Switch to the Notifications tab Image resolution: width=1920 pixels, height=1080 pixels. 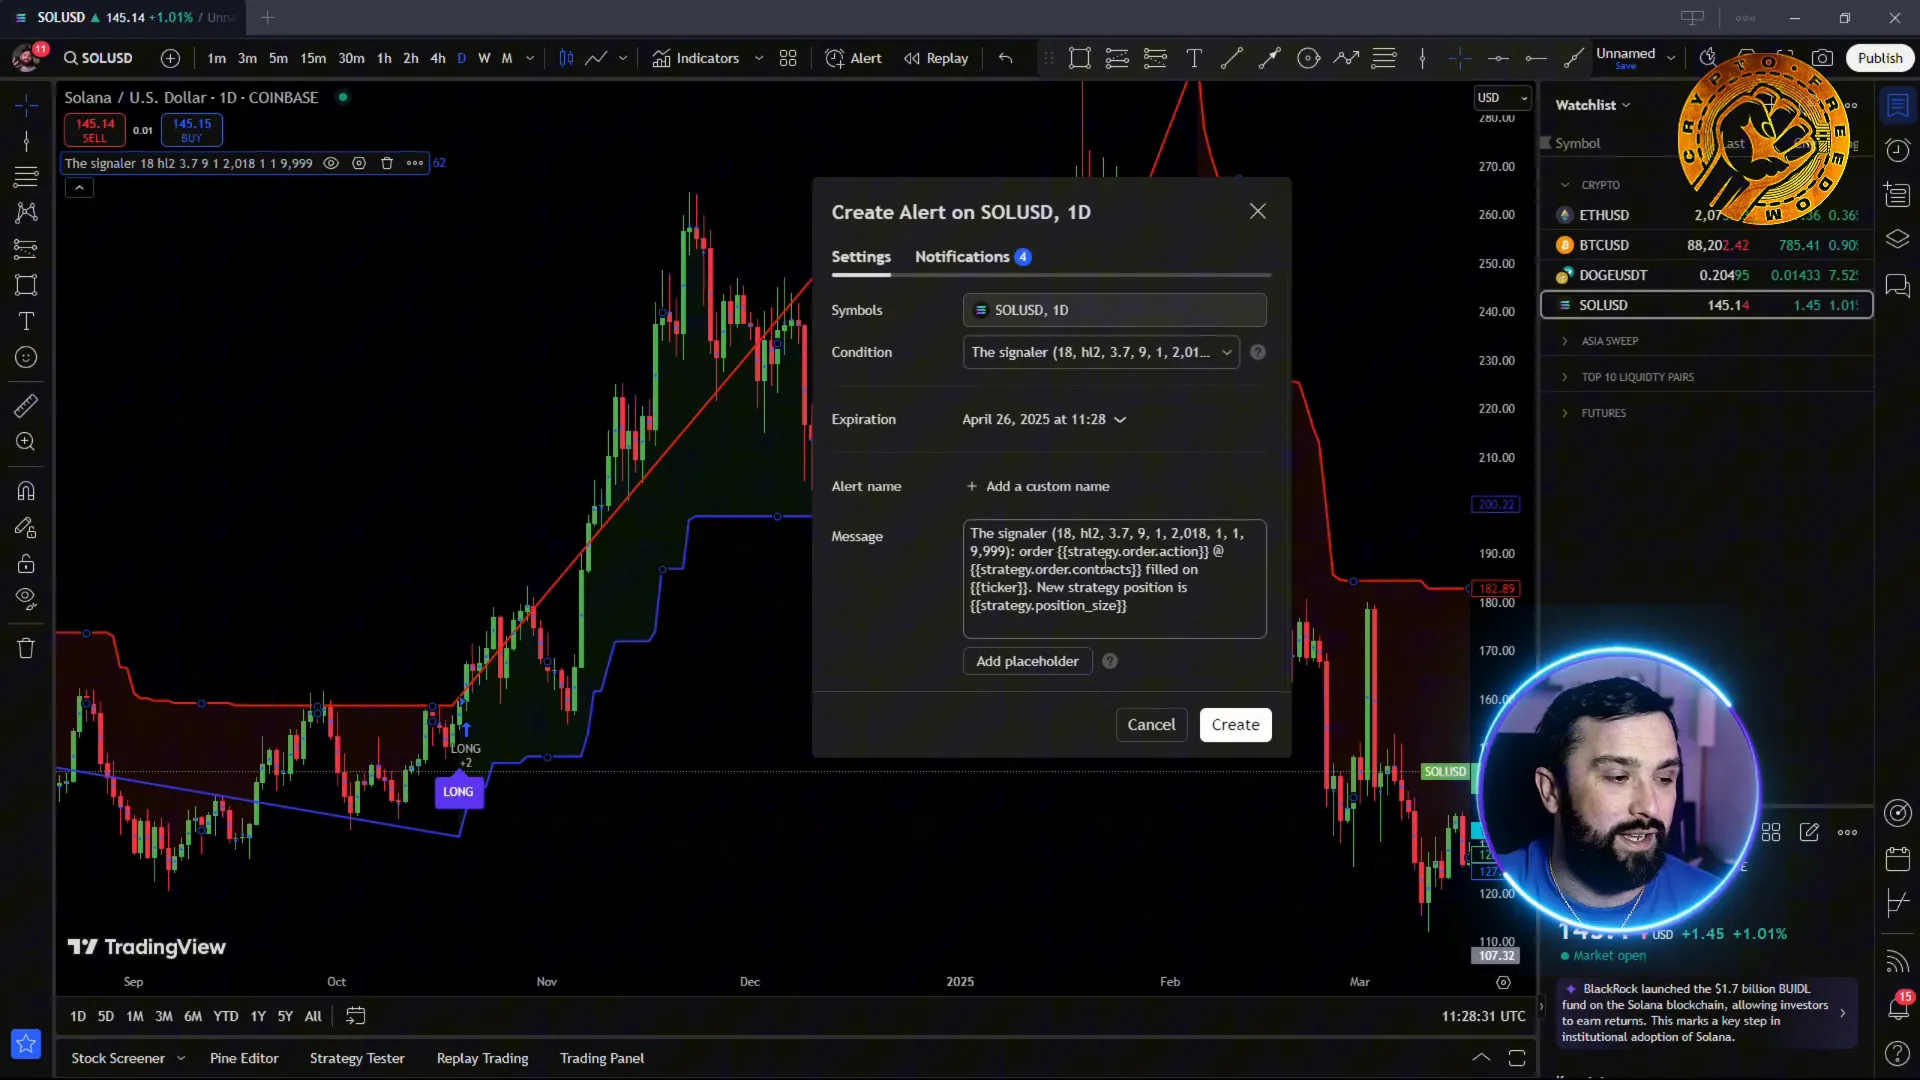pyautogui.click(x=972, y=257)
